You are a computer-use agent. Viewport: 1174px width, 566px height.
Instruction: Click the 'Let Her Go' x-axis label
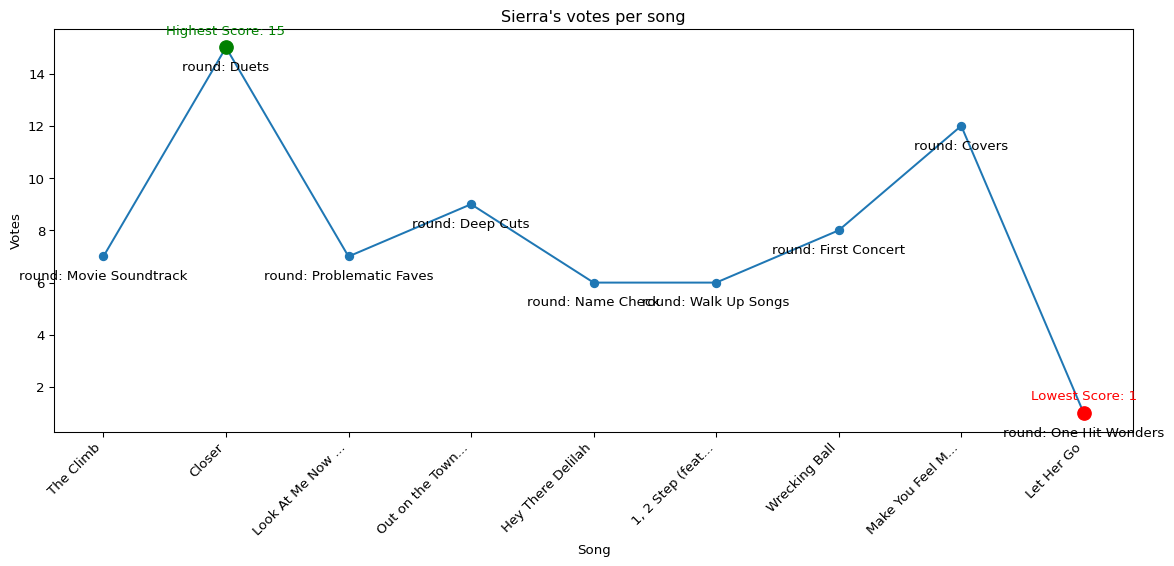[1054, 472]
